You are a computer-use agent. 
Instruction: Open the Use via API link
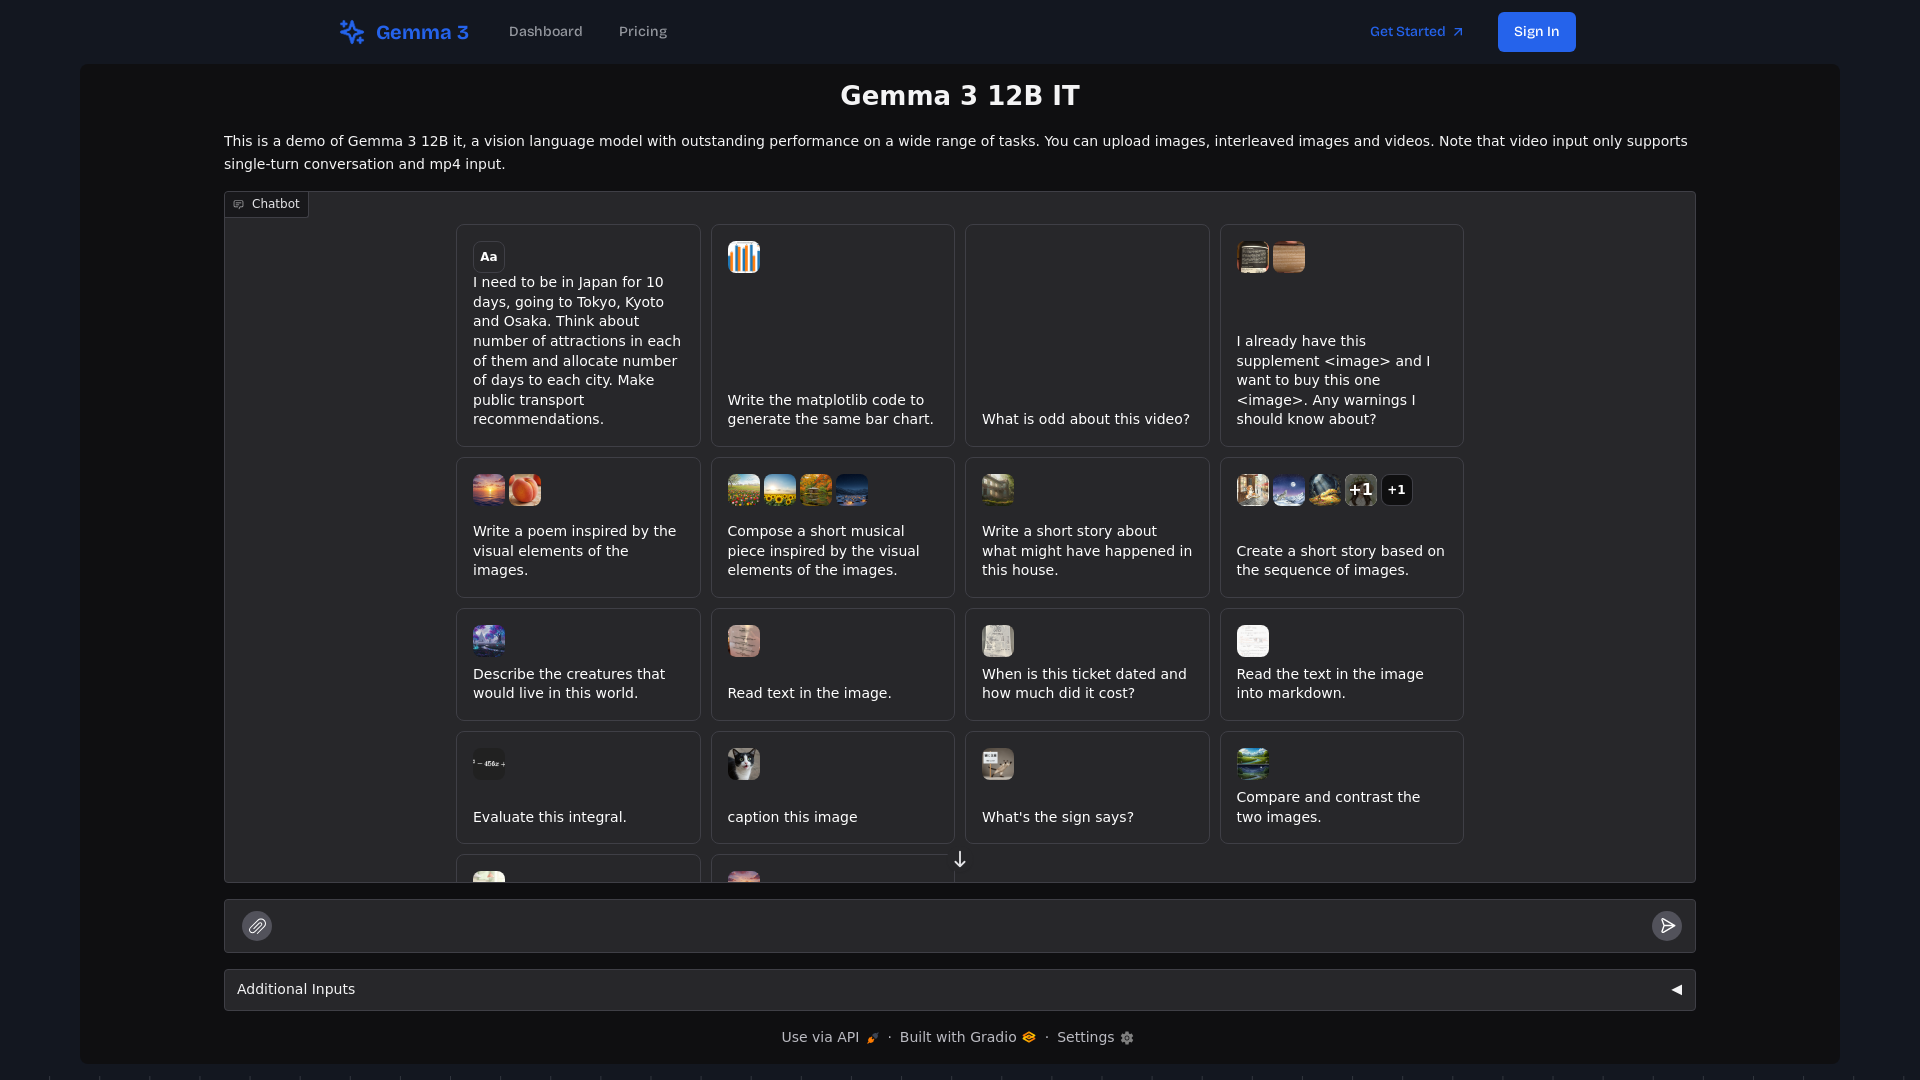829,1038
